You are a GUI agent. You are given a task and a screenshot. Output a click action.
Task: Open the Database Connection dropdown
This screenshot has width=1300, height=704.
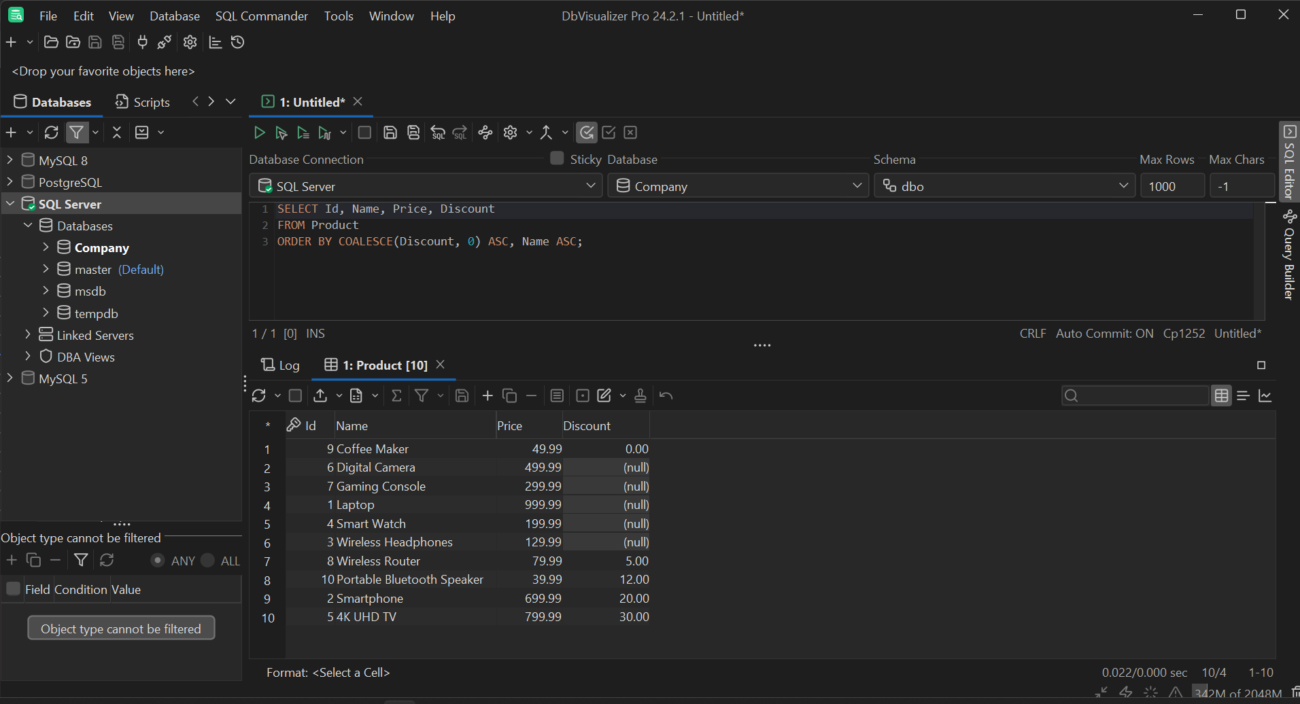coord(590,185)
